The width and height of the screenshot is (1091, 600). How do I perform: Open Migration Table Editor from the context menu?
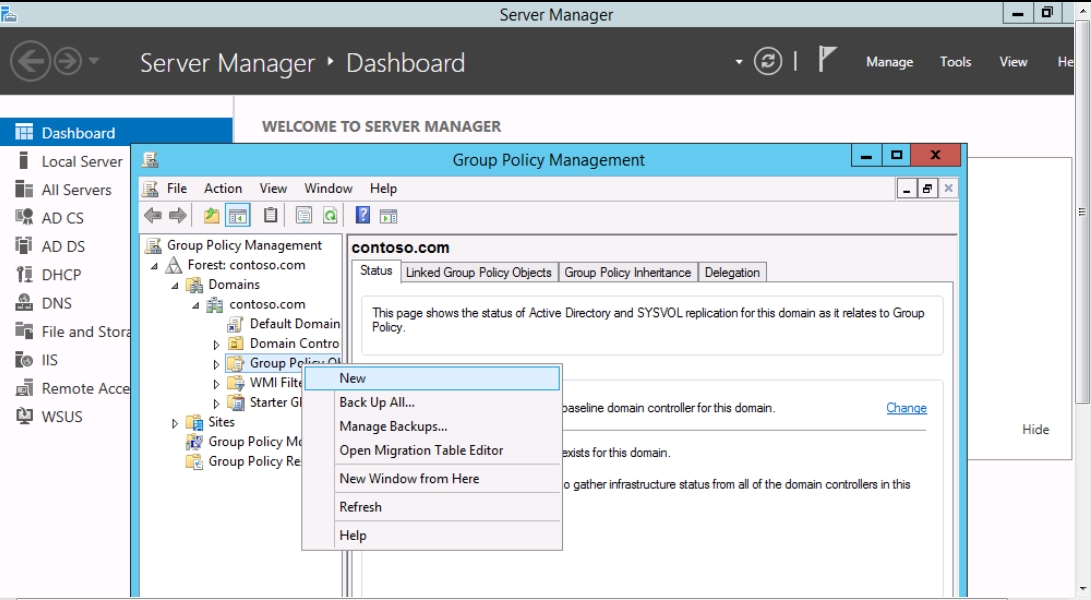421,450
